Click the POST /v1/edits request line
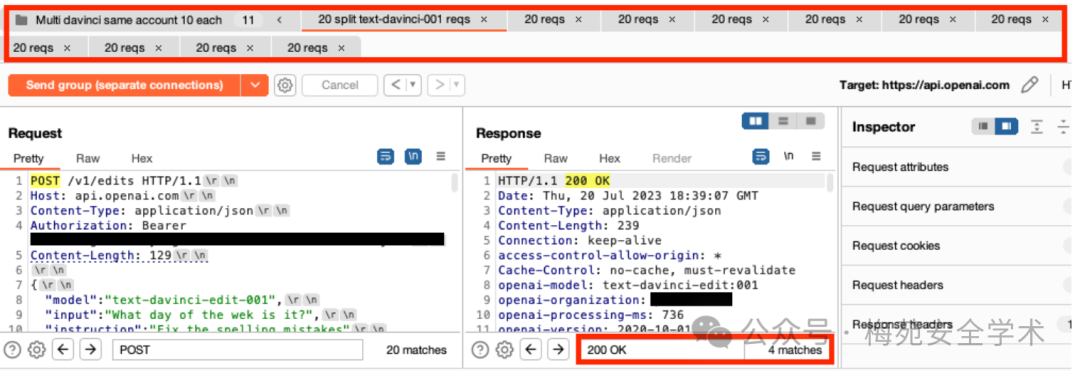The width and height of the screenshot is (1080, 376). click(x=133, y=180)
